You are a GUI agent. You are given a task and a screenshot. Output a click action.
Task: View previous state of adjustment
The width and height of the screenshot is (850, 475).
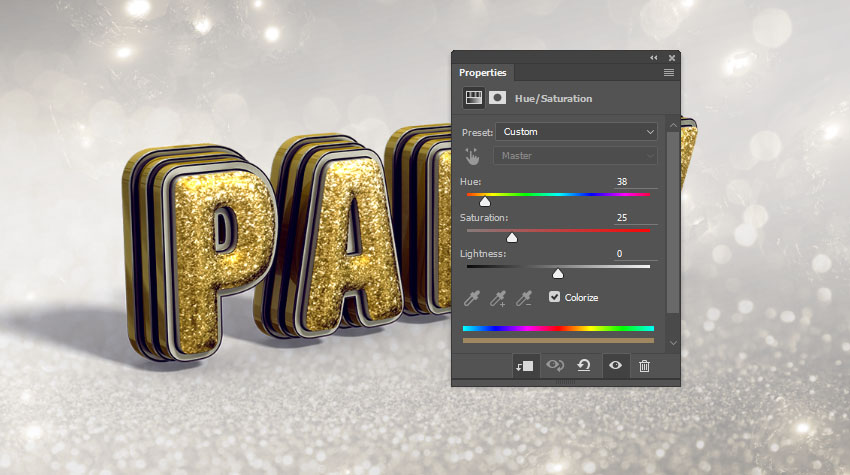[555, 365]
